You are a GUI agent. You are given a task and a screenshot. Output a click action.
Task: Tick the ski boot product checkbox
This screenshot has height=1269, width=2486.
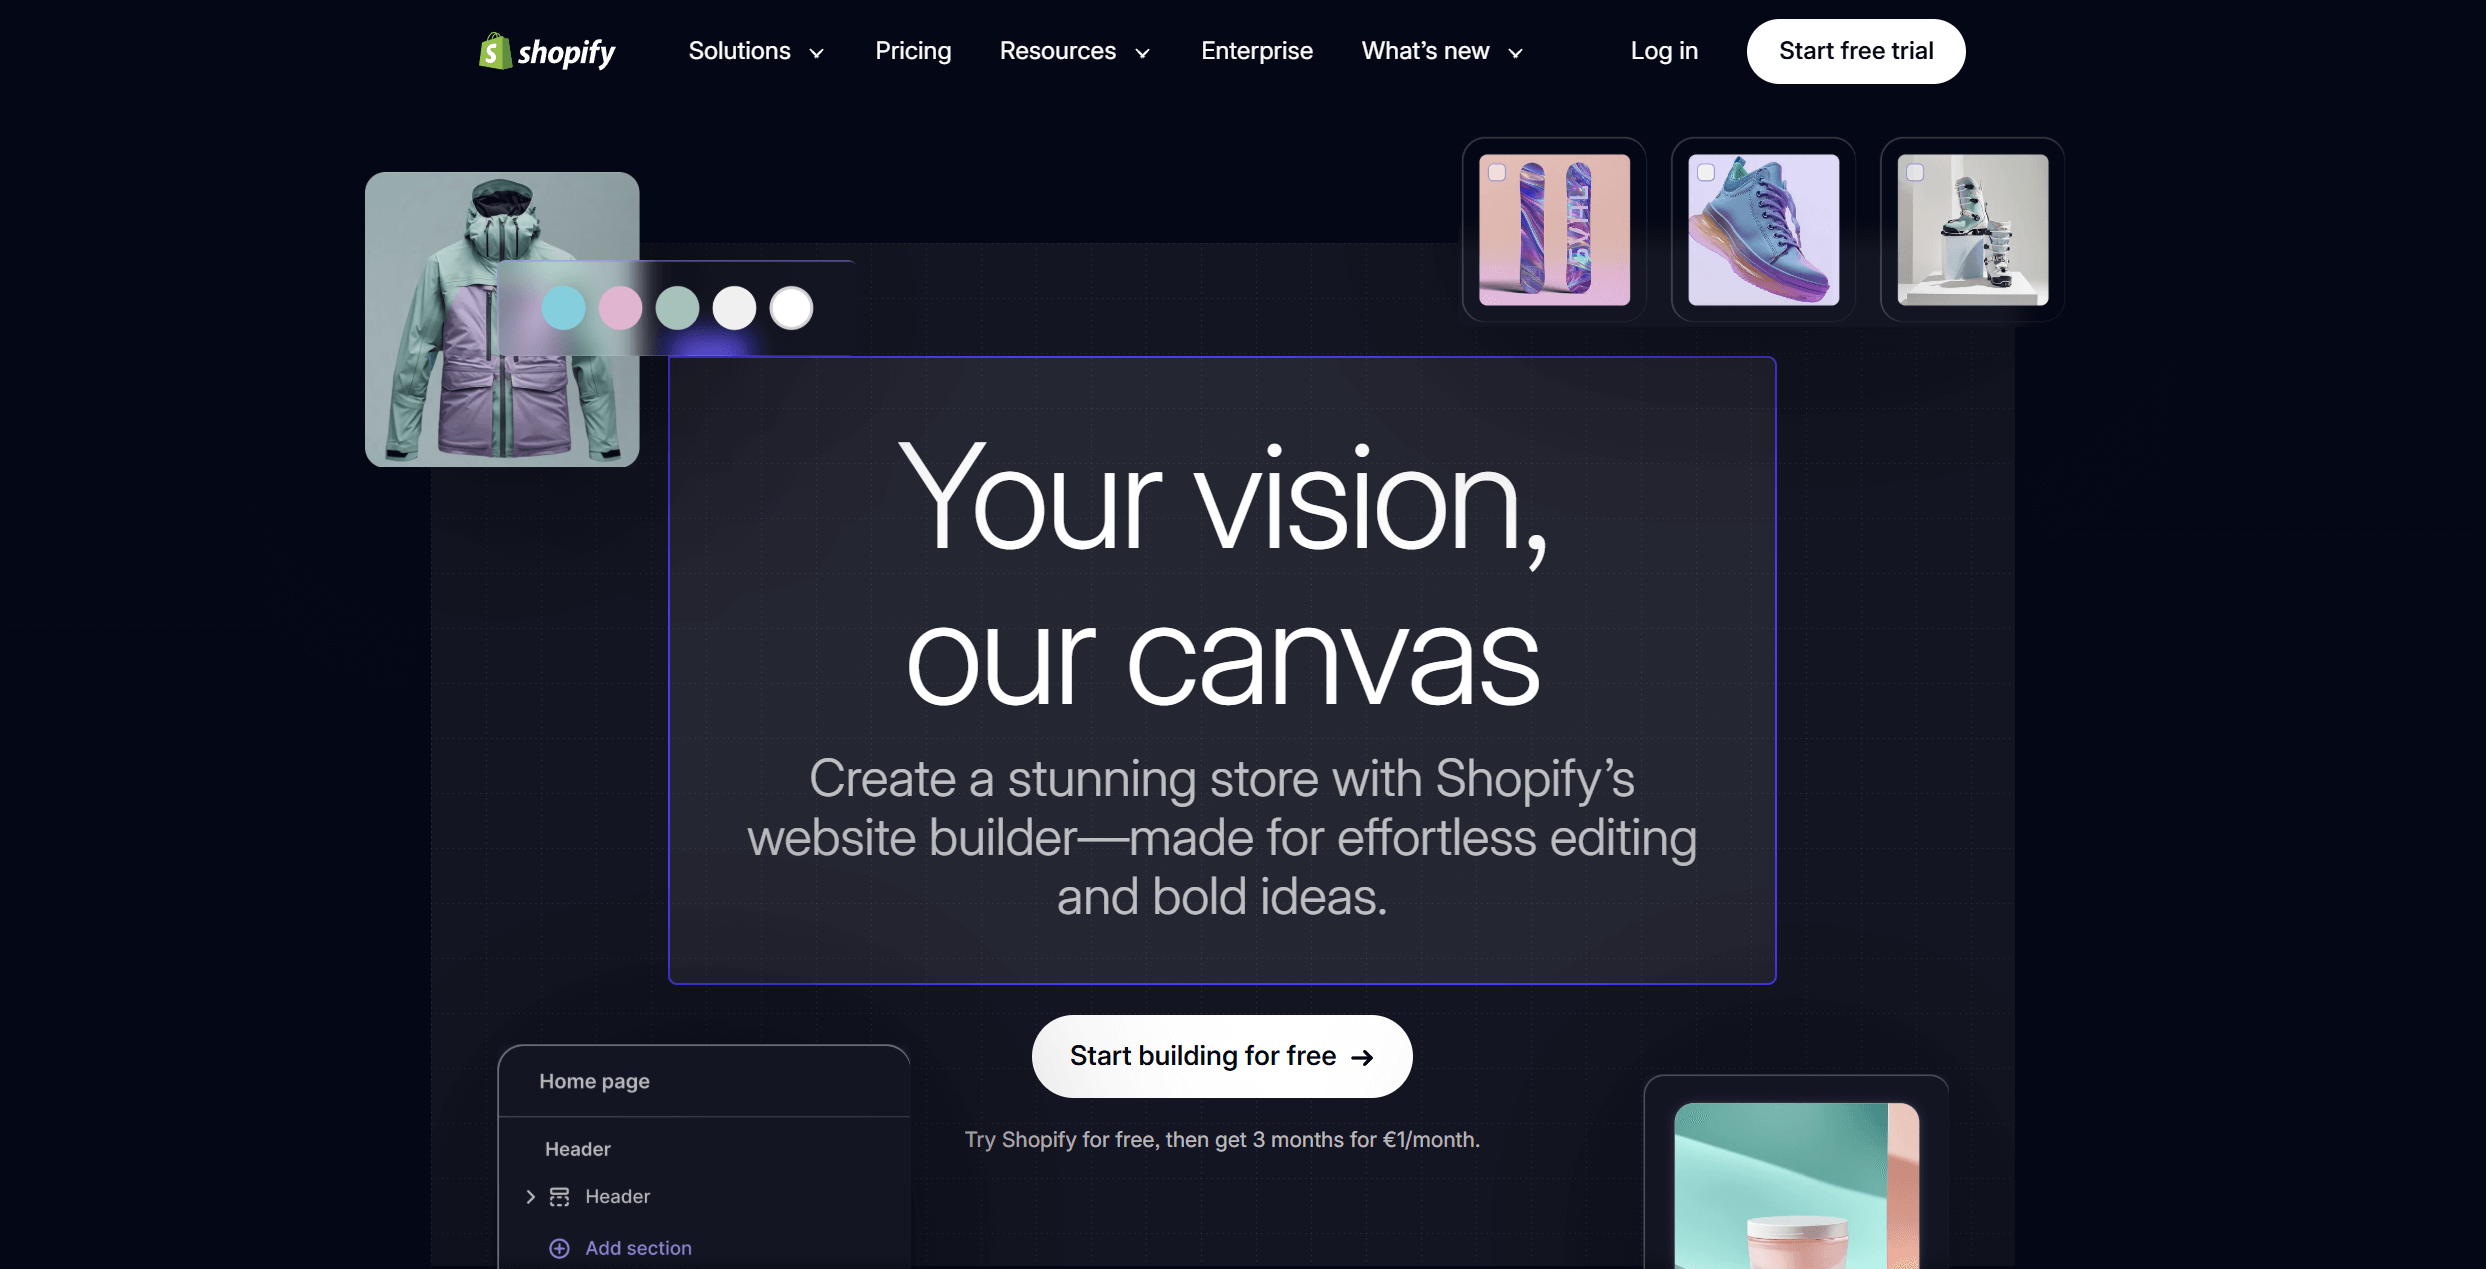click(x=1915, y=172)
